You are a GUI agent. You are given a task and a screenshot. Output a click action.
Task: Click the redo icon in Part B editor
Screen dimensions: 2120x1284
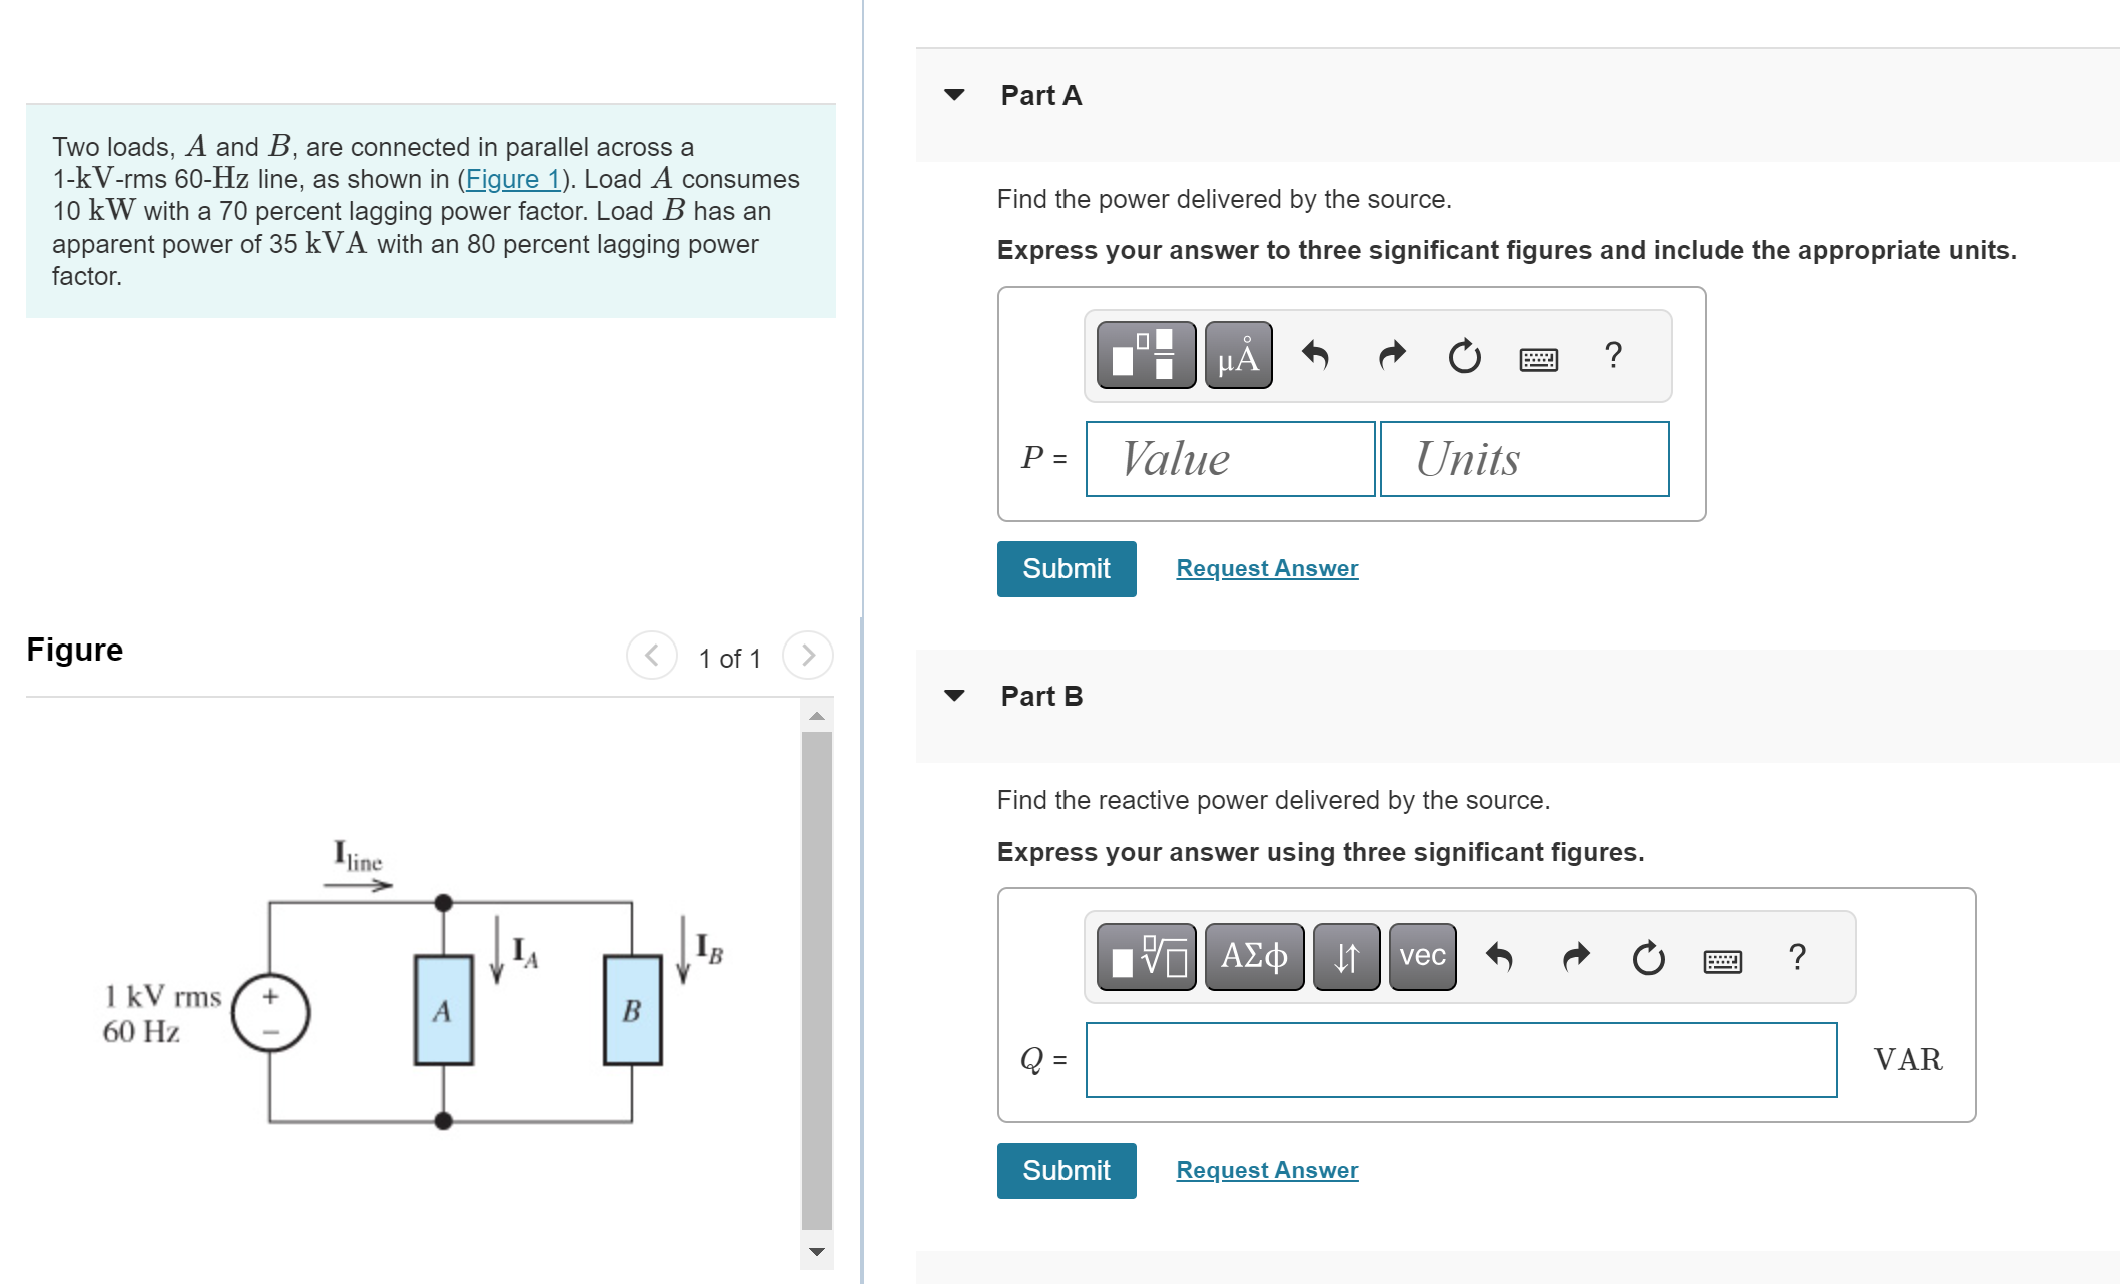[x=1574, y=956]
